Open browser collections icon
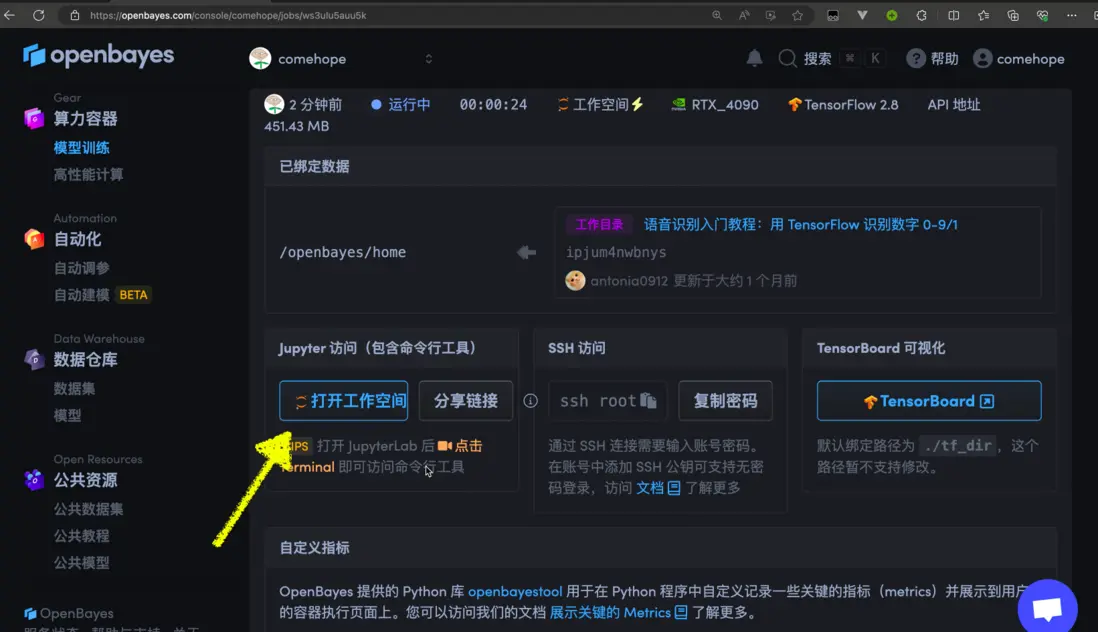Image resolution: width=1098 pixels, height=632 pixels. tap(1013, 15)
